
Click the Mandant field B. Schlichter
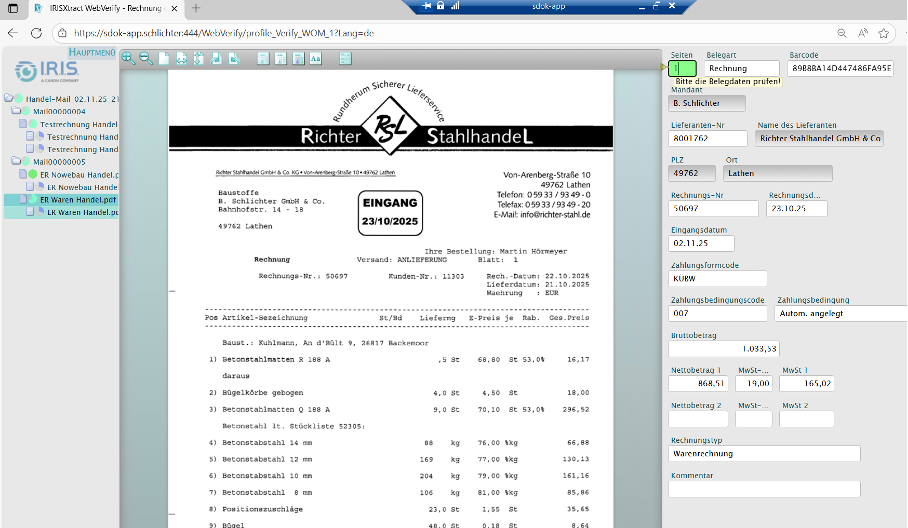707,103
